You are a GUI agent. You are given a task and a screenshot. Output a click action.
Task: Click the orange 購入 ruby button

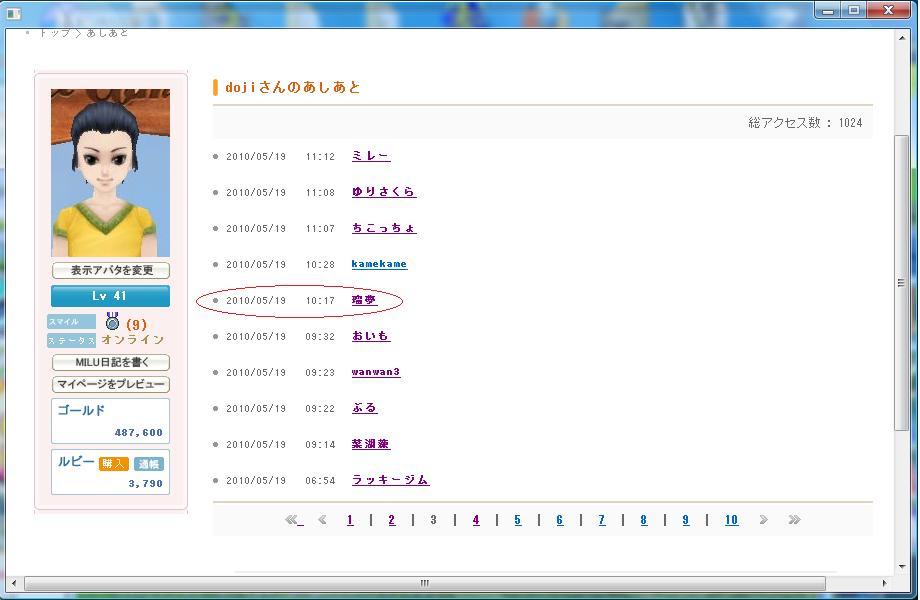(114, 464)
